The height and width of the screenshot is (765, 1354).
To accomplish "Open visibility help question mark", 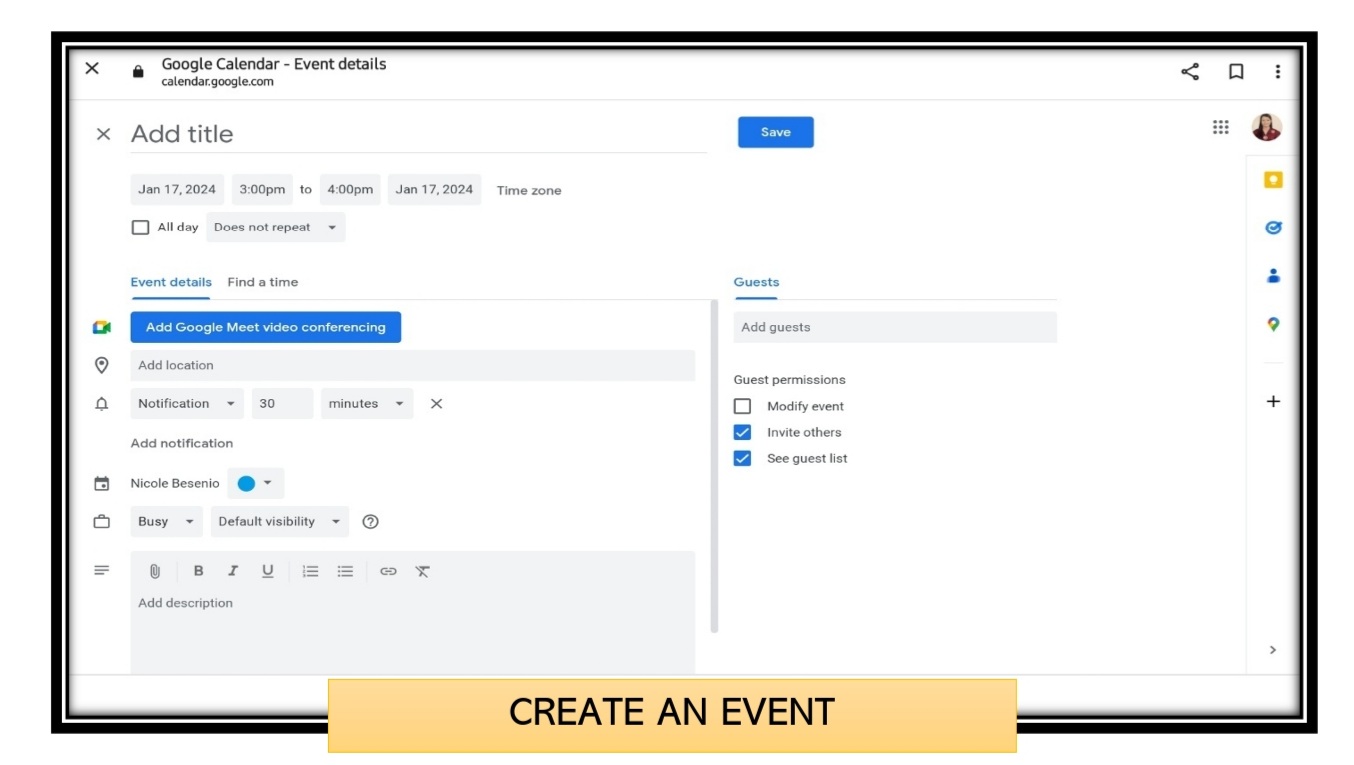I will 370,522.
